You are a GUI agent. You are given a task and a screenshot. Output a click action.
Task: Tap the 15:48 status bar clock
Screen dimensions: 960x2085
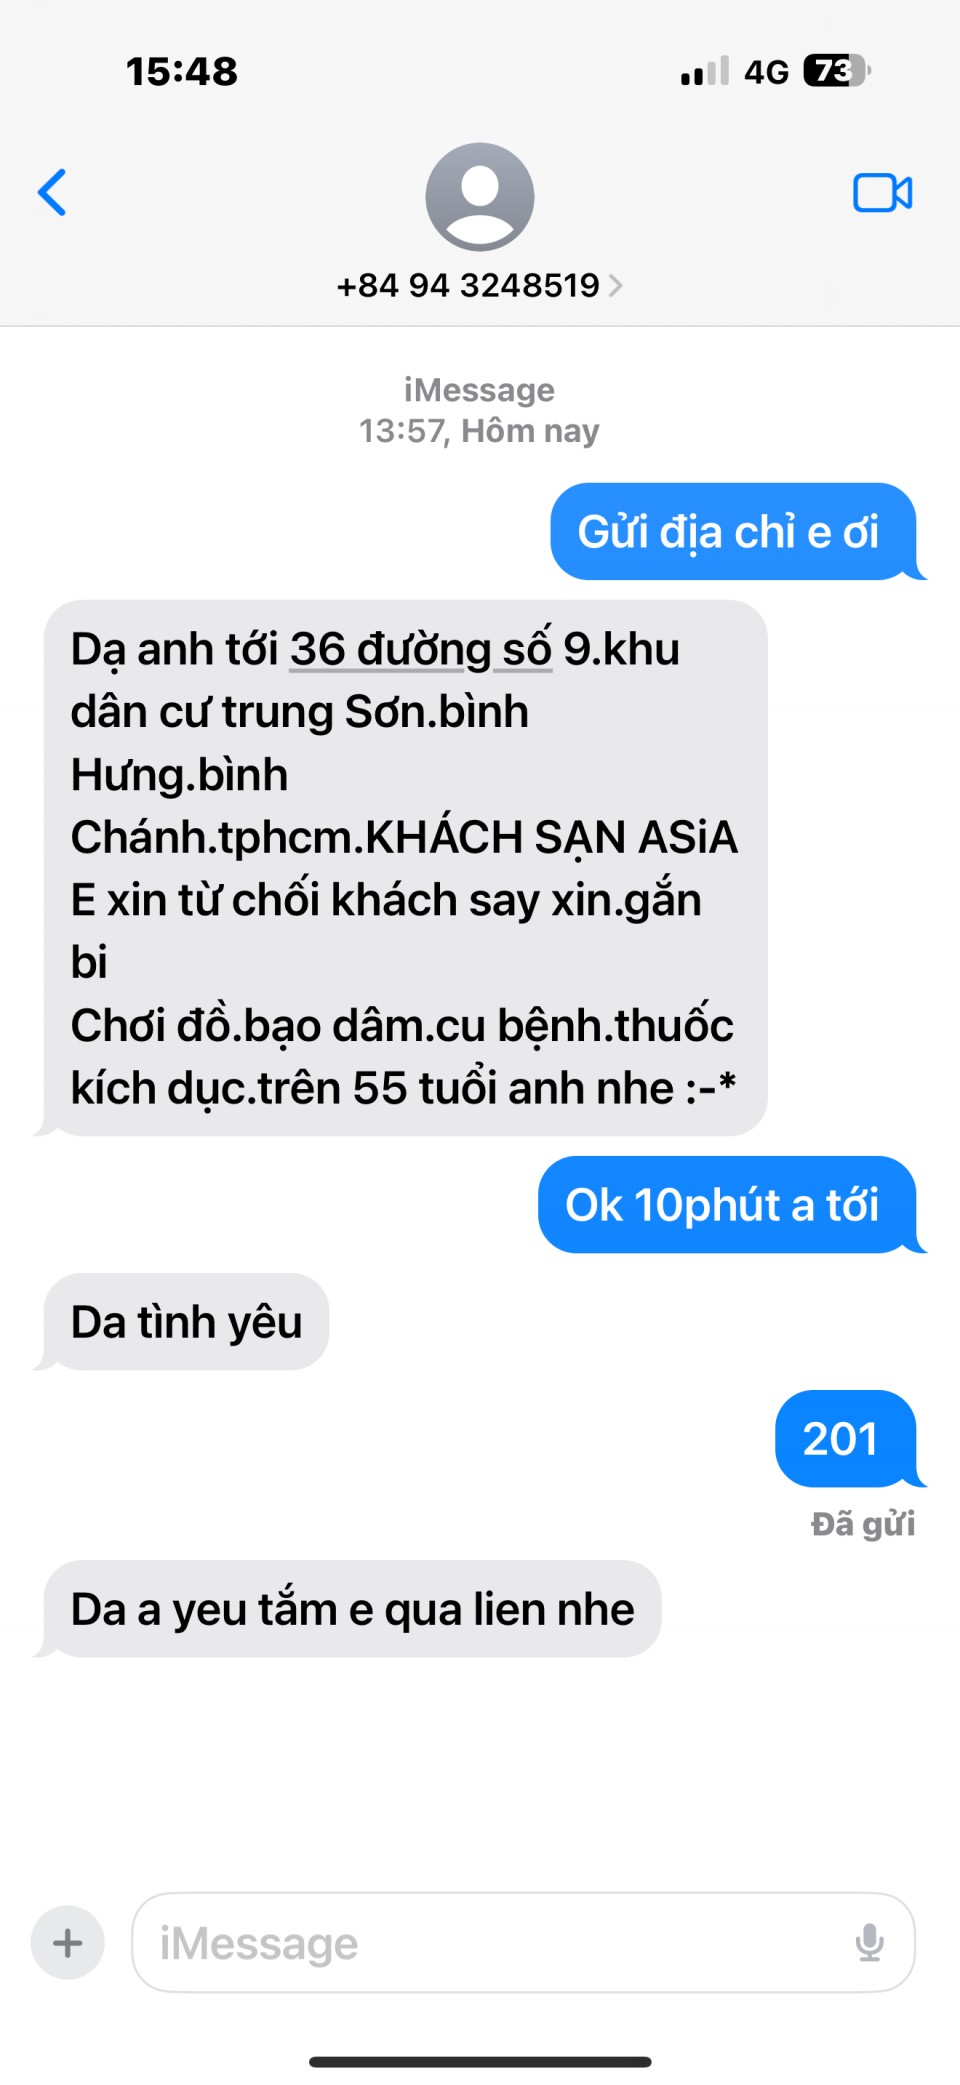[x=182, y=72]
